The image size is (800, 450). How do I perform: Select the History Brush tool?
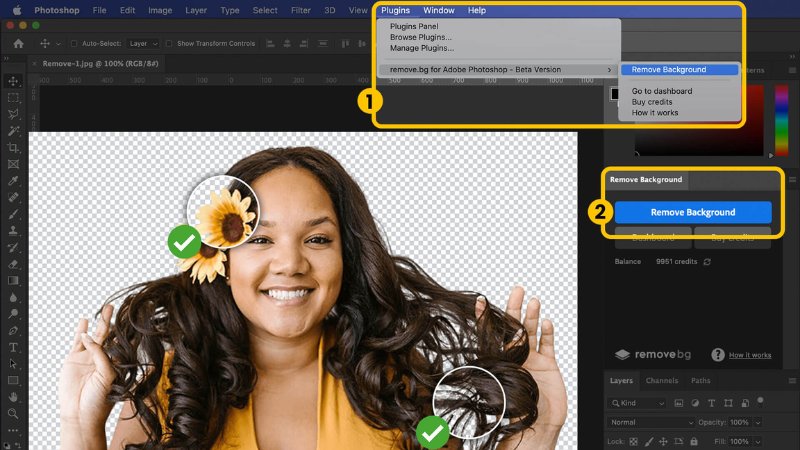(13, 247)
